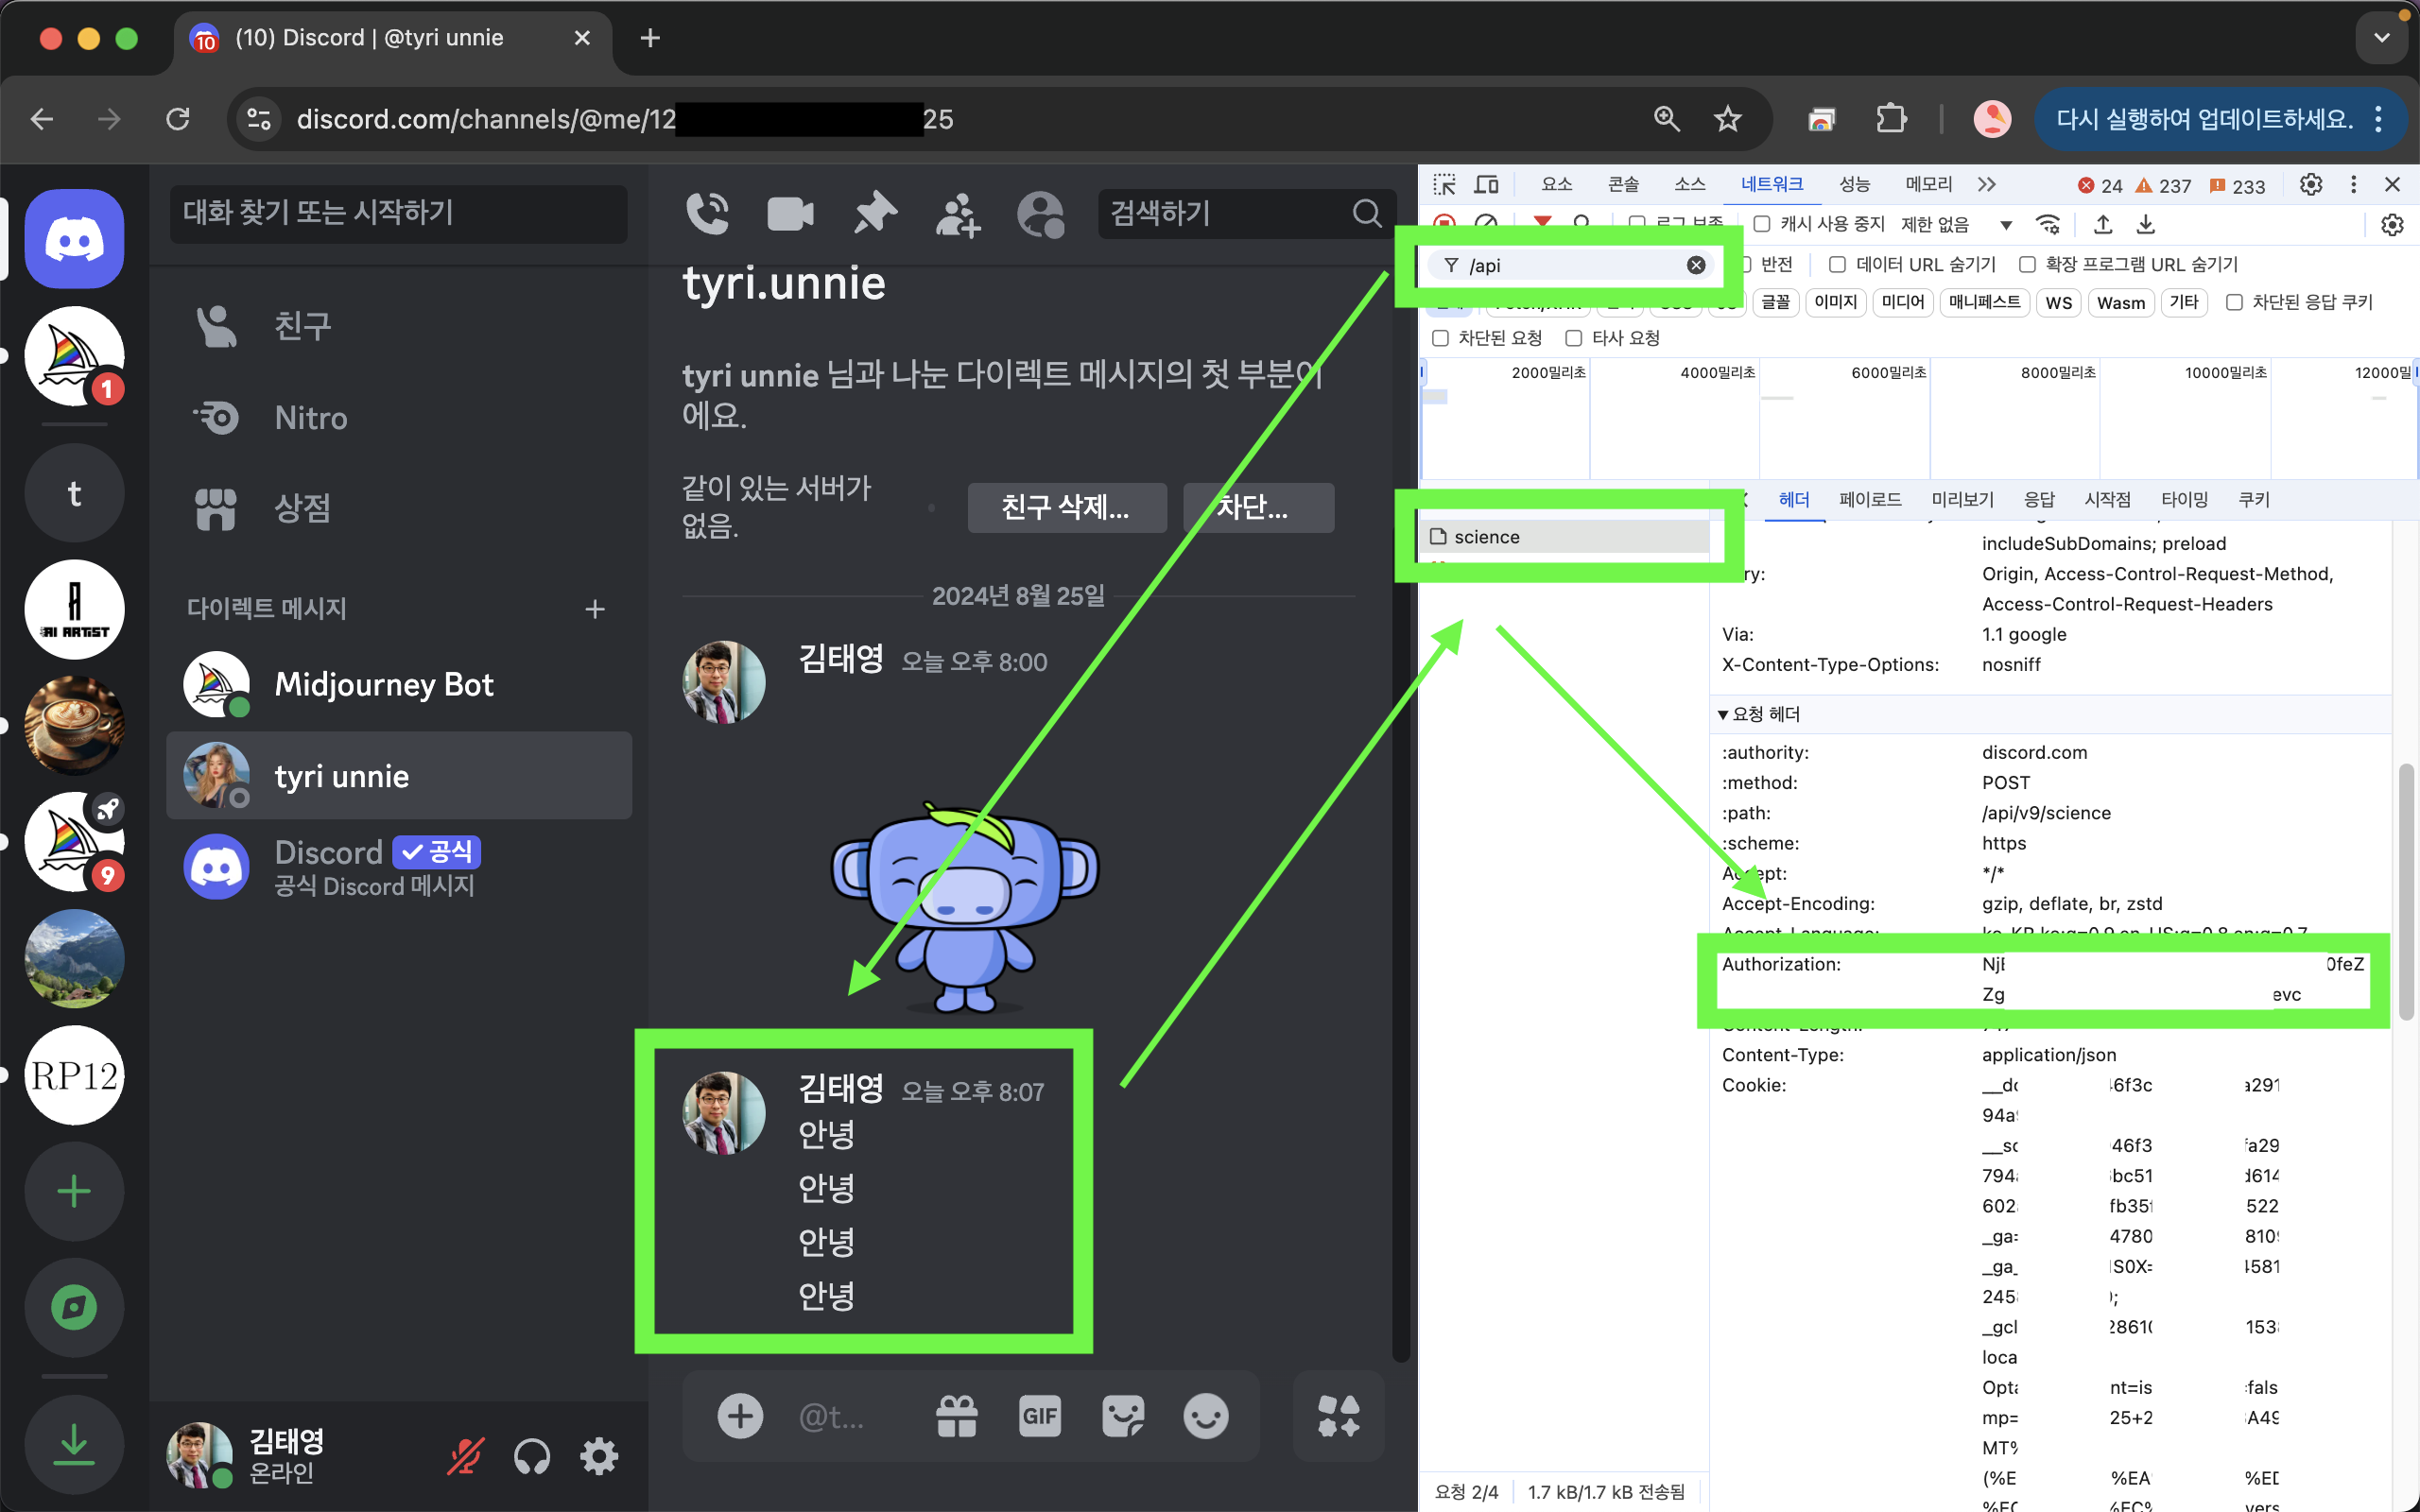This screenshot has height=1512, width=2420.
Task: Open the 친구 friends page
Action: [399, 326]
